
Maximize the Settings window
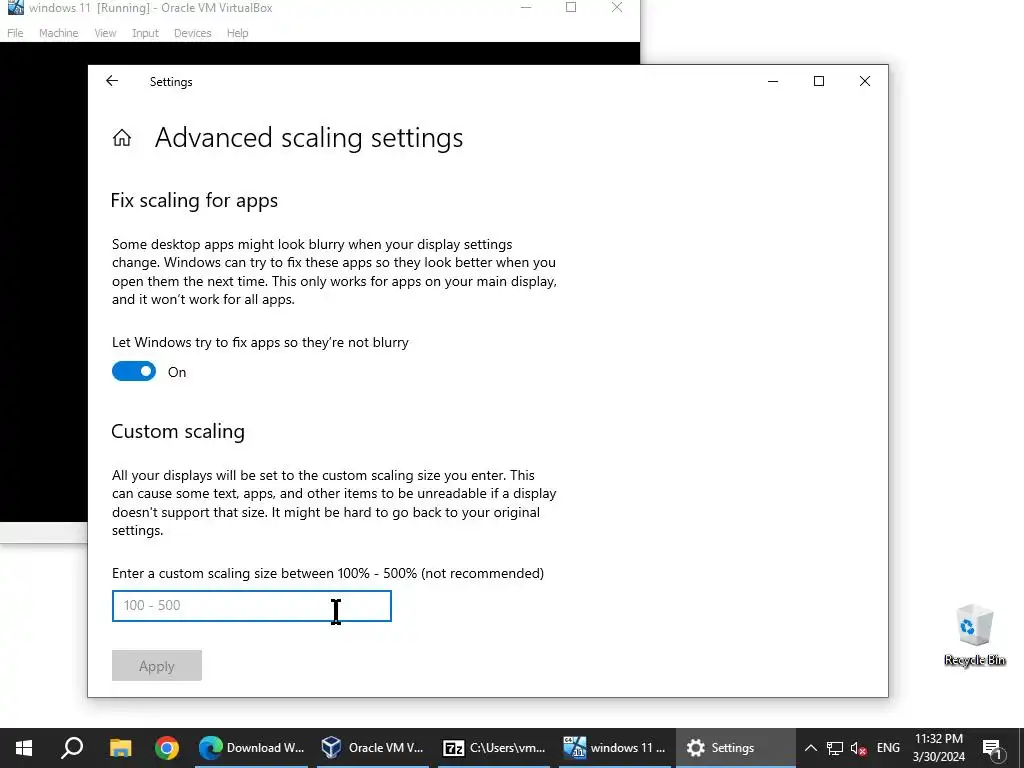[819, 81]
